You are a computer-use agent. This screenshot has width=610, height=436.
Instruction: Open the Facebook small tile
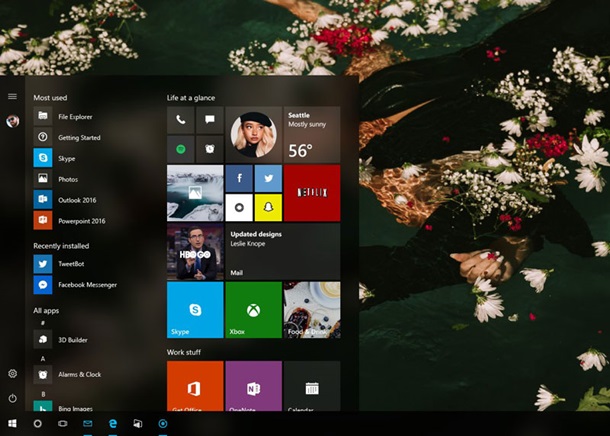239,179
